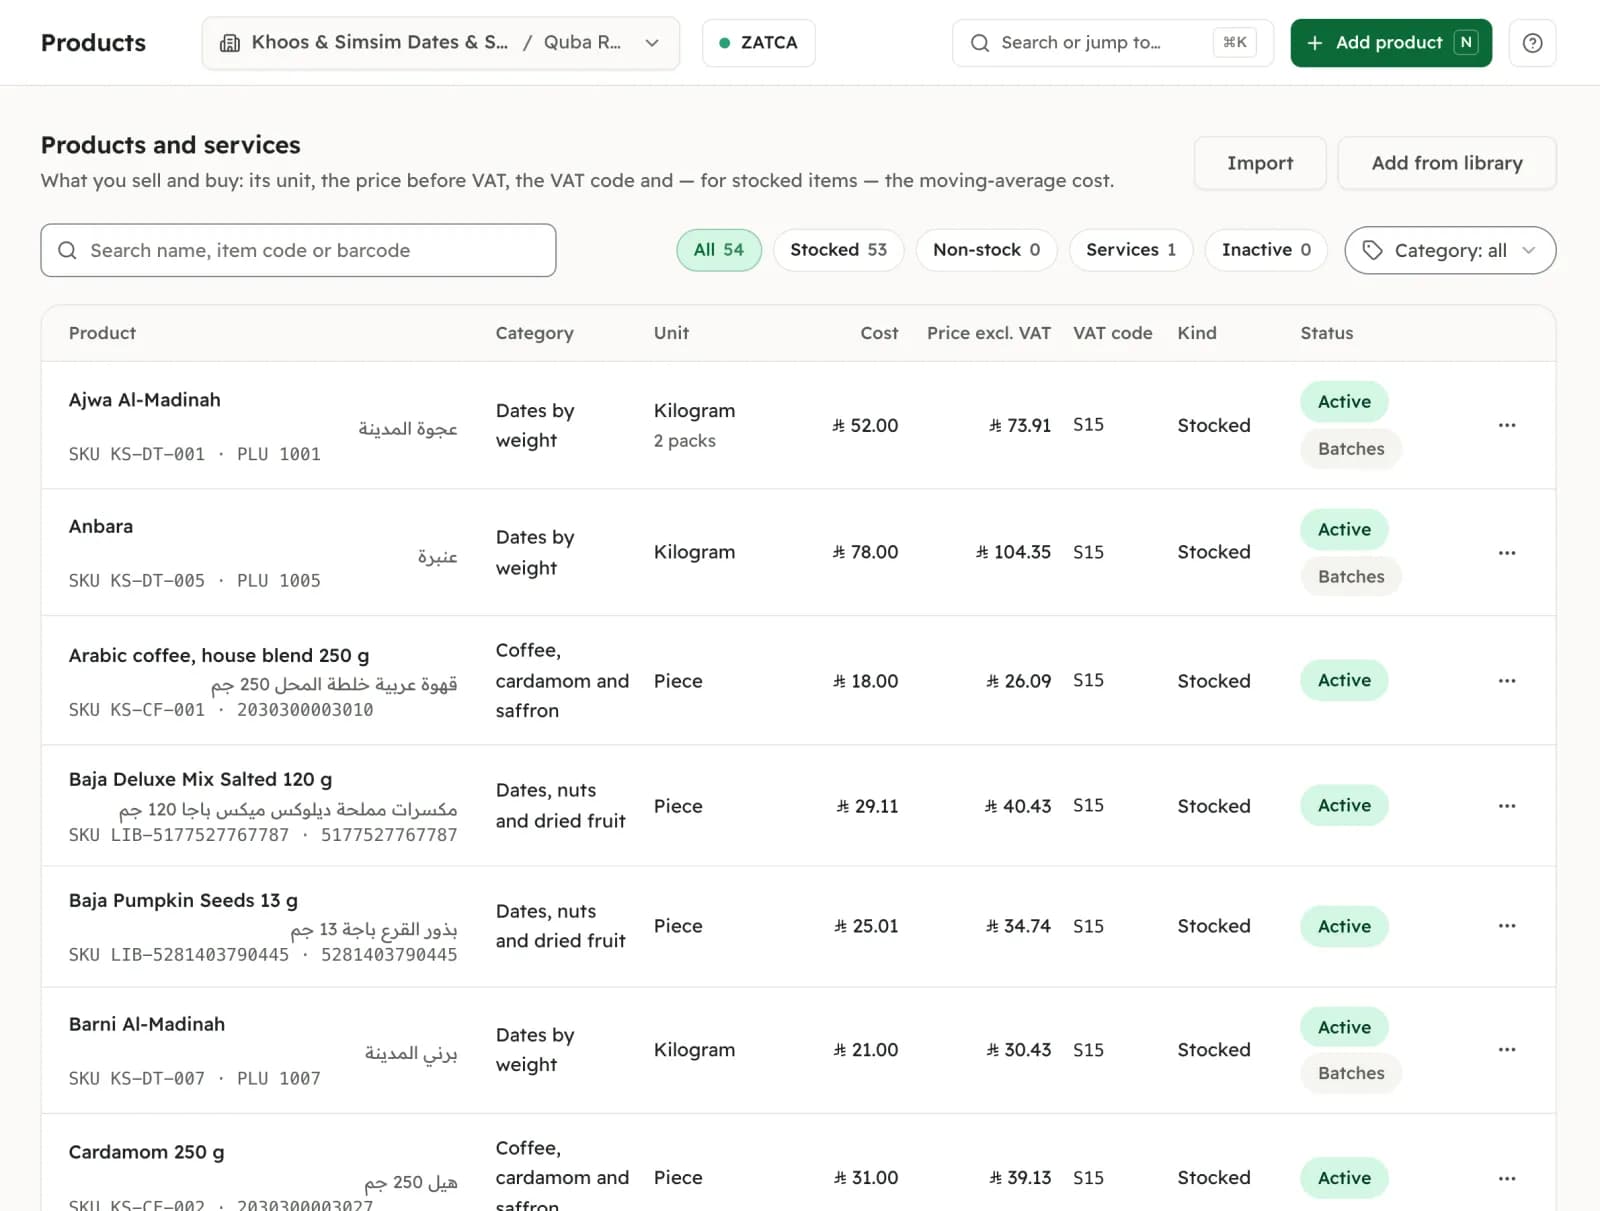Expand the store and branch selector chevron
The image size is (1600, 1211).
point(652,43)
